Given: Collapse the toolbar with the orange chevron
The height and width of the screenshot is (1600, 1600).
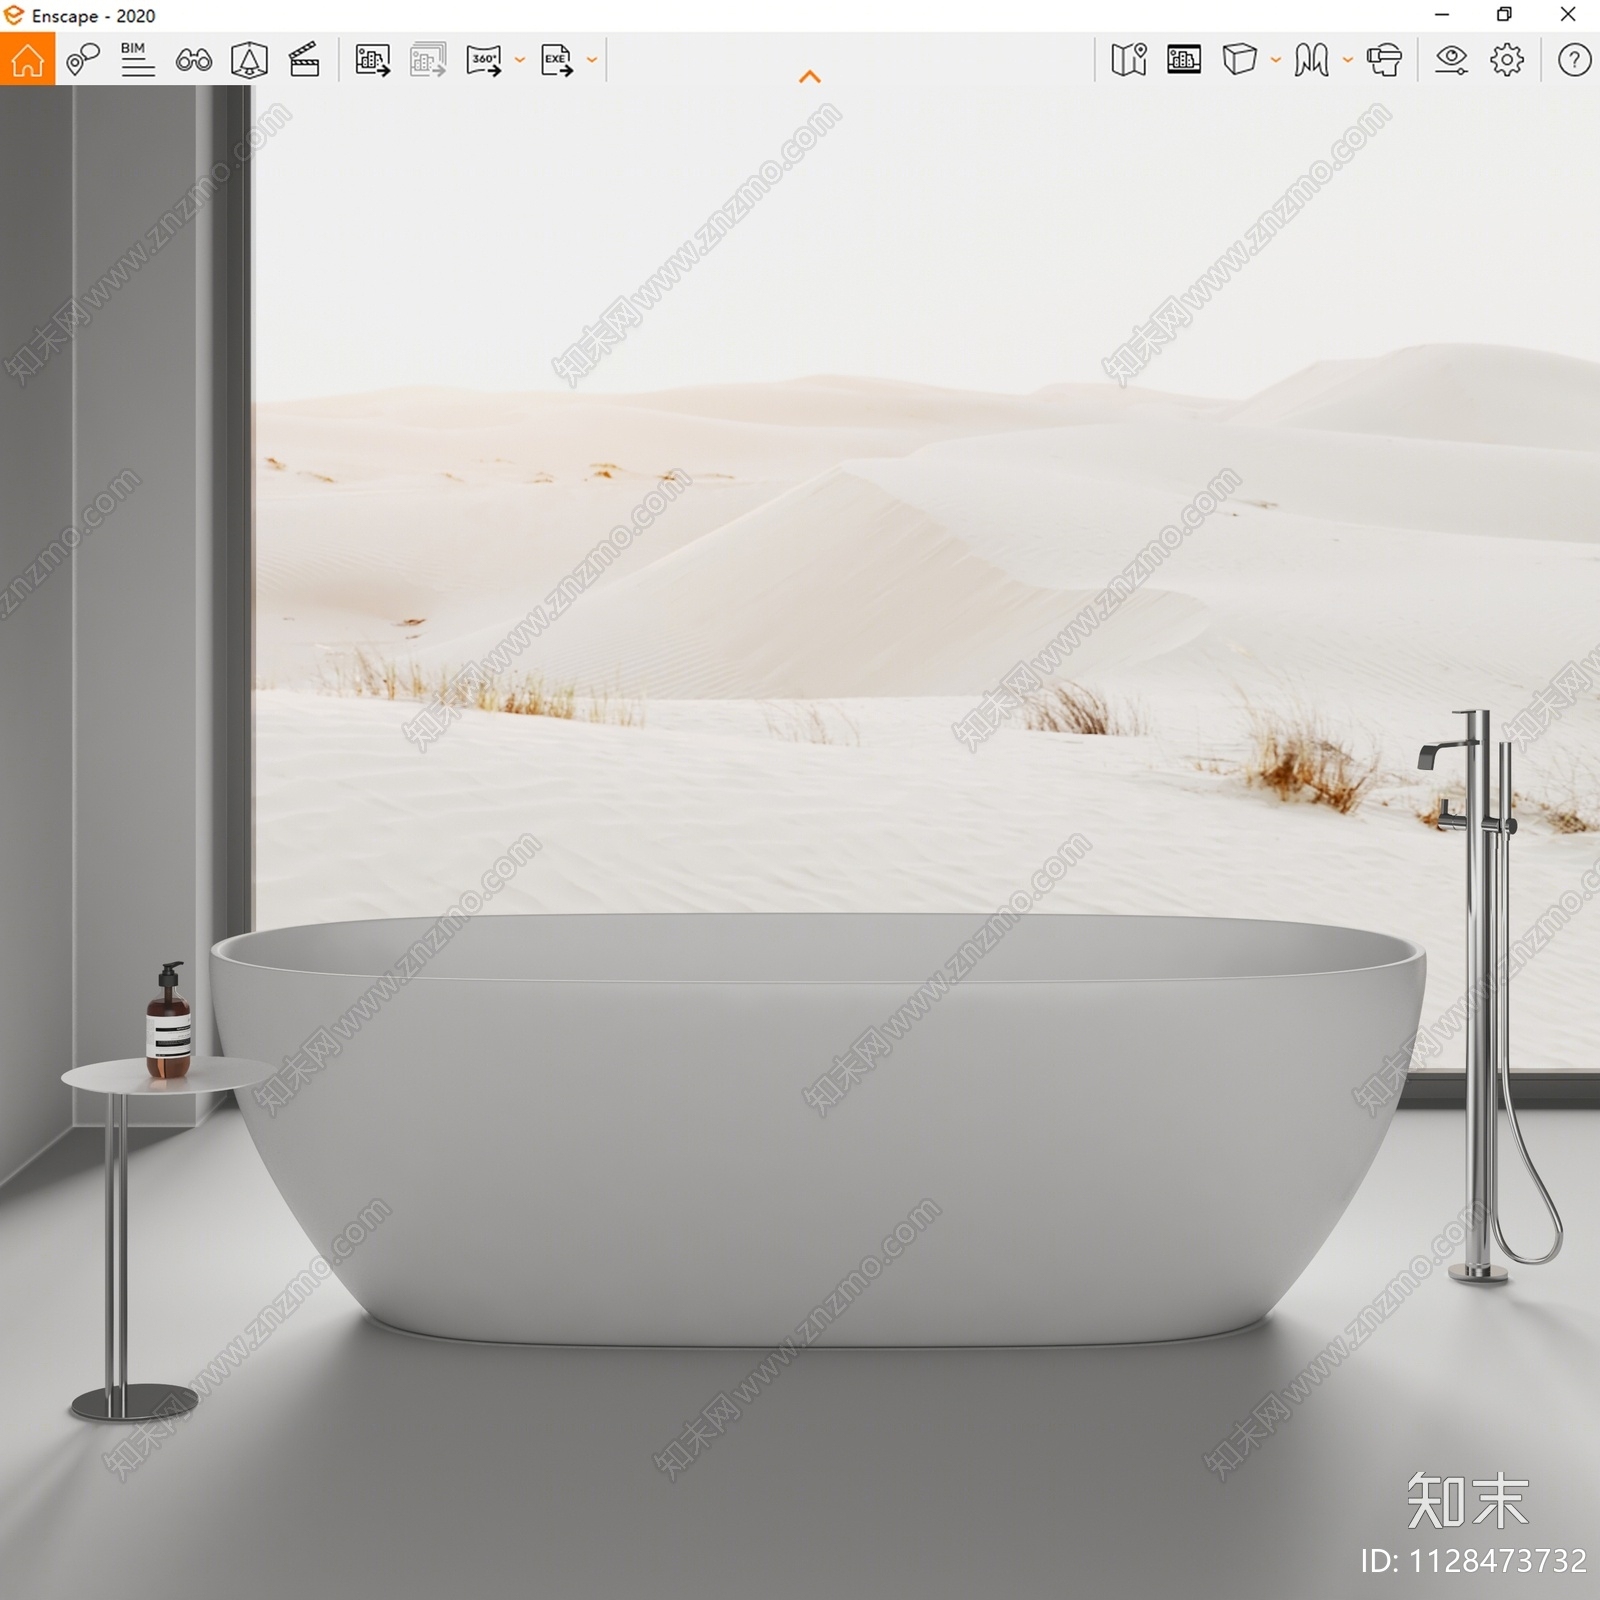Looking at the screenshot, I should click(810, 77).
